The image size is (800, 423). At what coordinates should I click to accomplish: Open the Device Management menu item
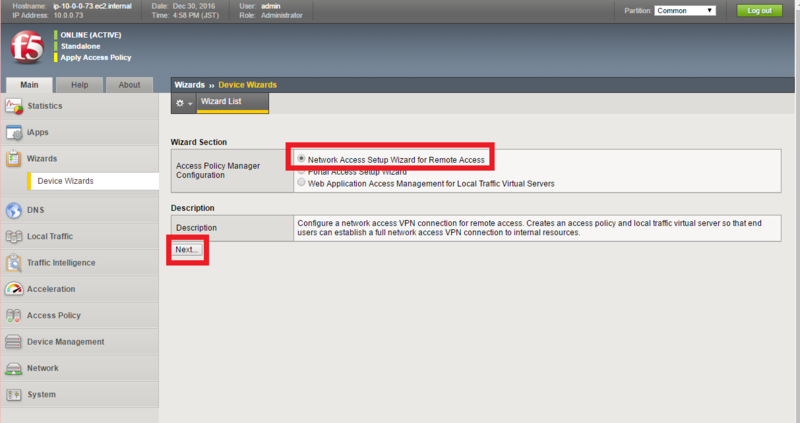click(80, 342)
